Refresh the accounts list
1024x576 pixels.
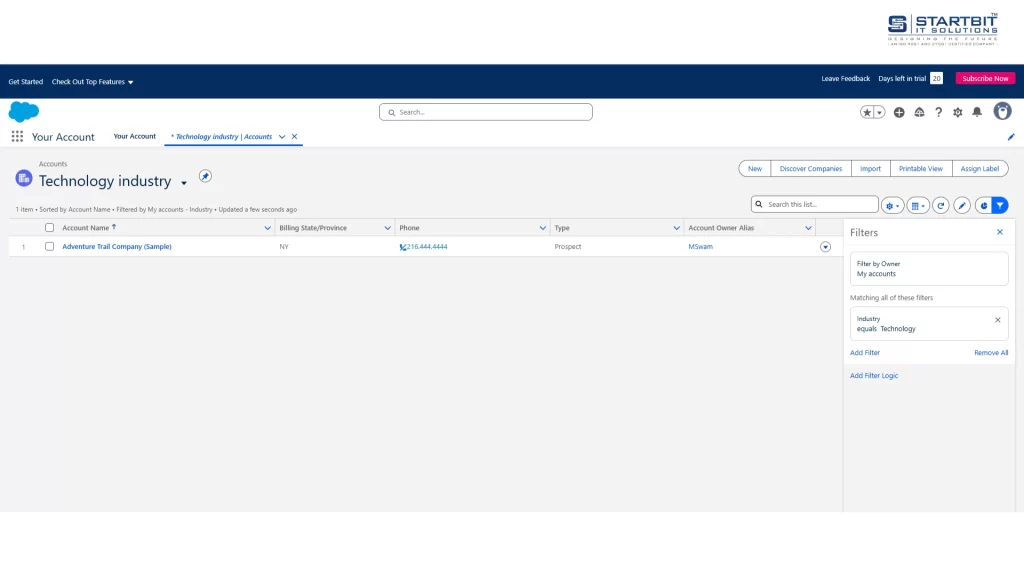pos(940,205)
